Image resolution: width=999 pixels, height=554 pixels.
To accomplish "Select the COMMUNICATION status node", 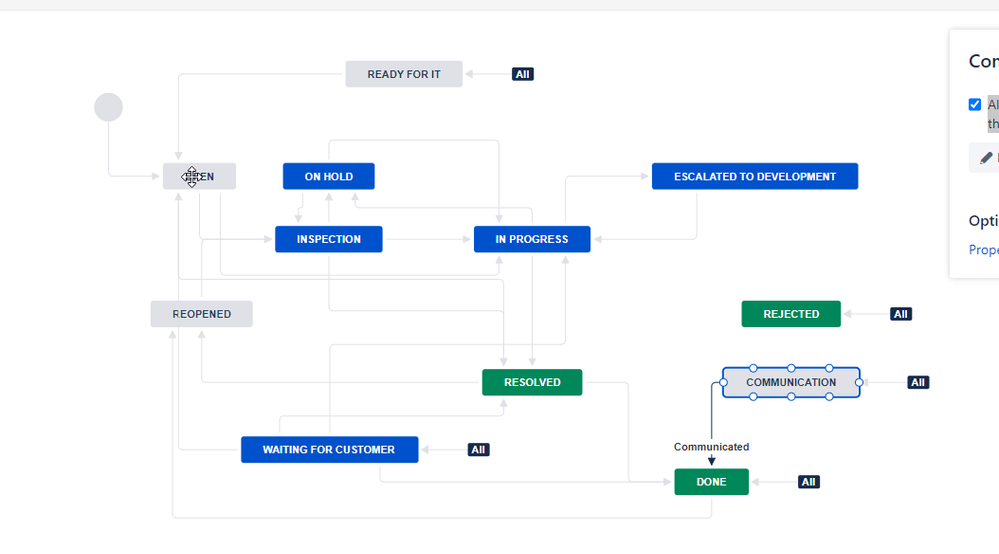I will 791,382.
